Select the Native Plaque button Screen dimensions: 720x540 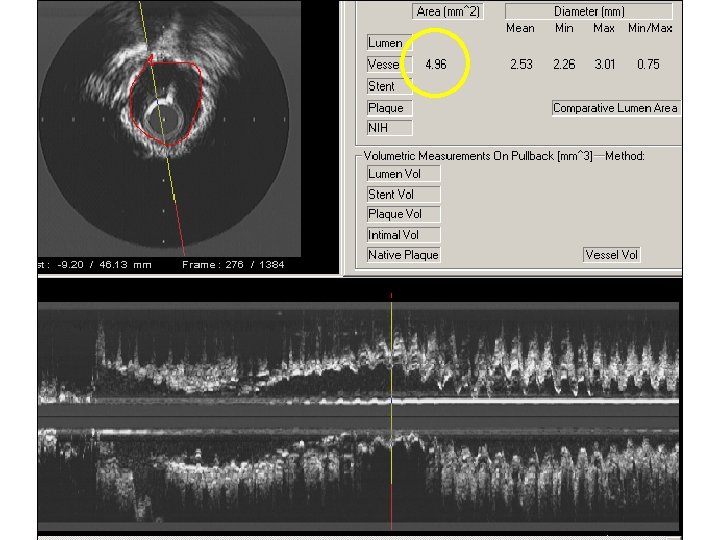click(x=403, y=255)
